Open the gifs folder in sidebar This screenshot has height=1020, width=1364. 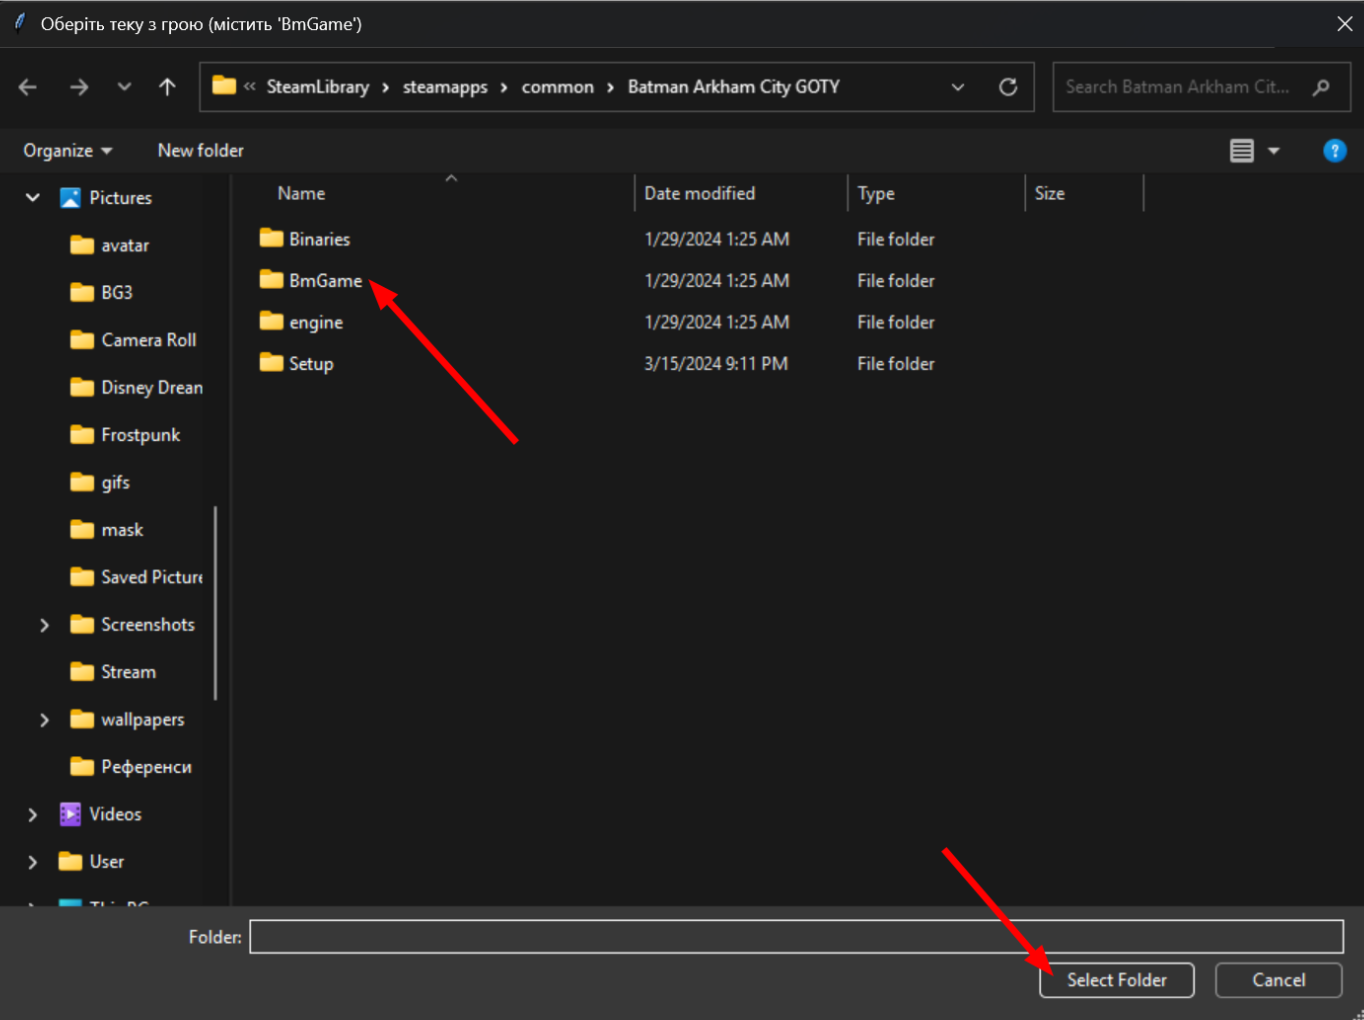[116, 483]
